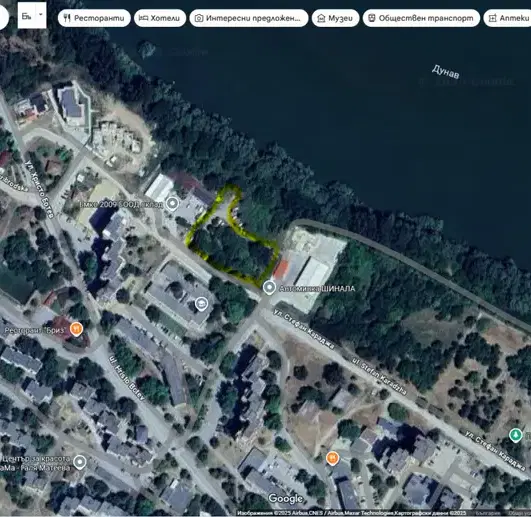
Task: Click the Имко 2009 ЕООД склад map pin
Action: pos(173,204)
